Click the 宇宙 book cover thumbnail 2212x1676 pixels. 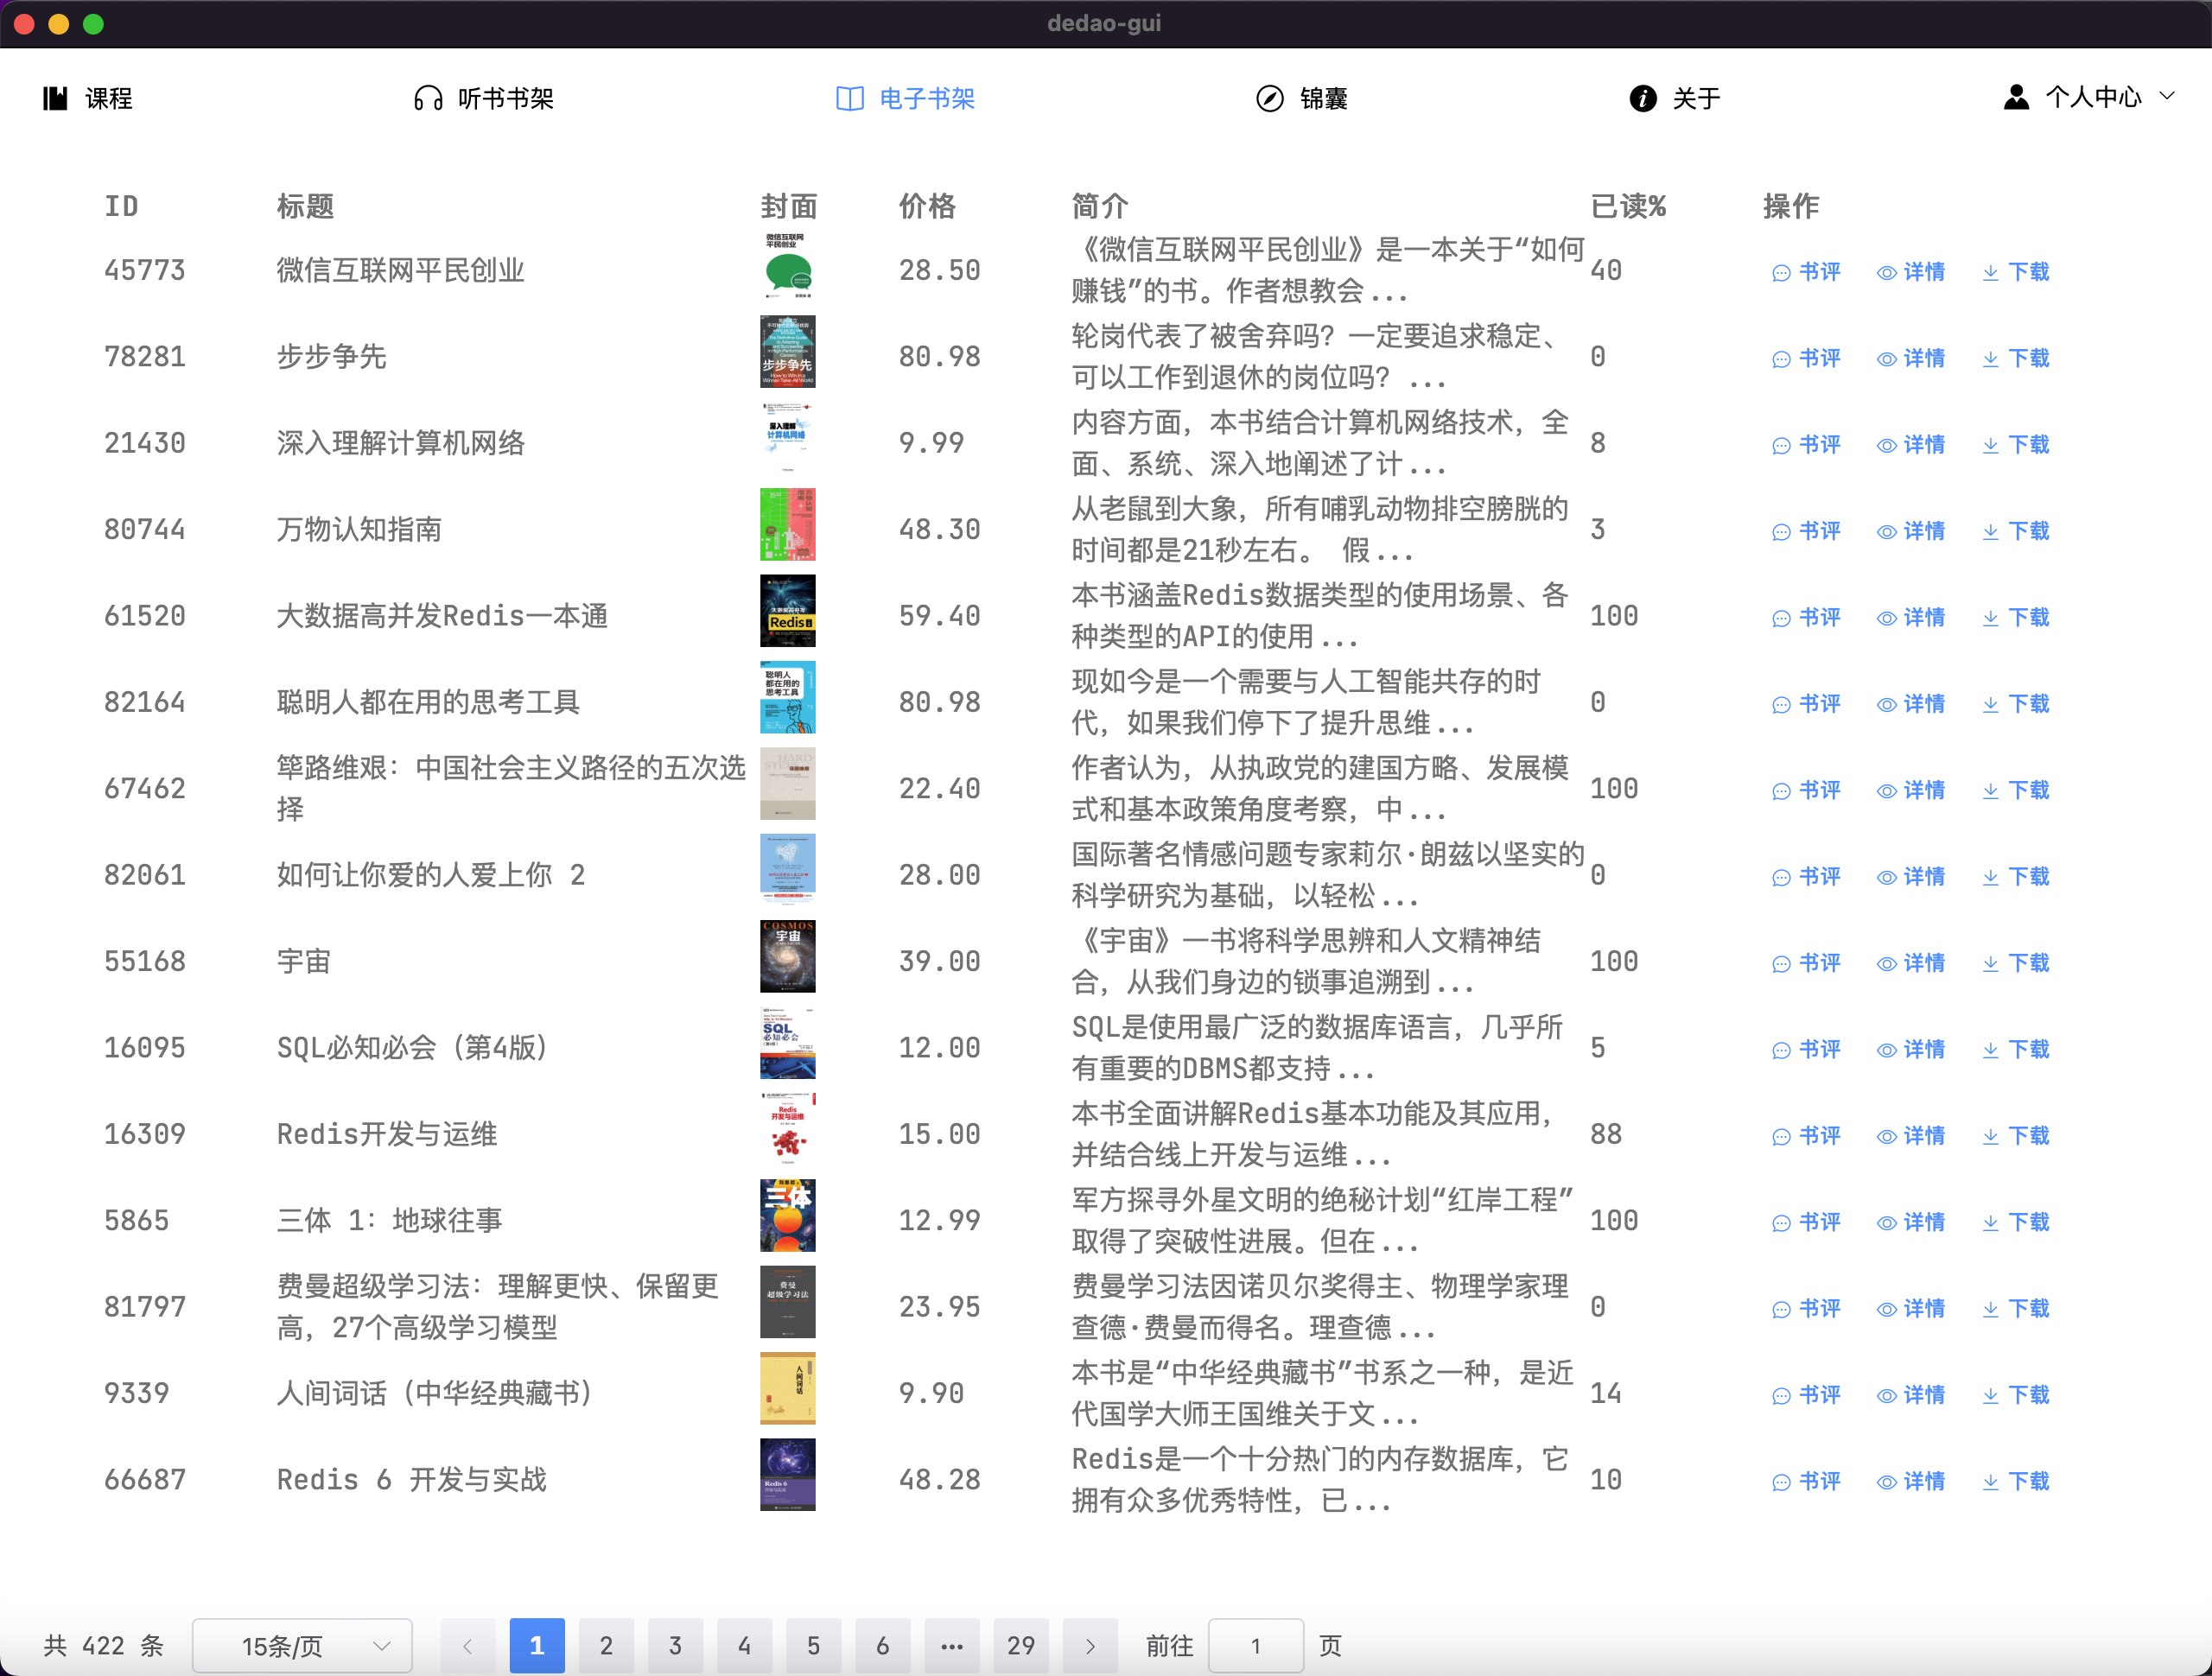[787, 956]
